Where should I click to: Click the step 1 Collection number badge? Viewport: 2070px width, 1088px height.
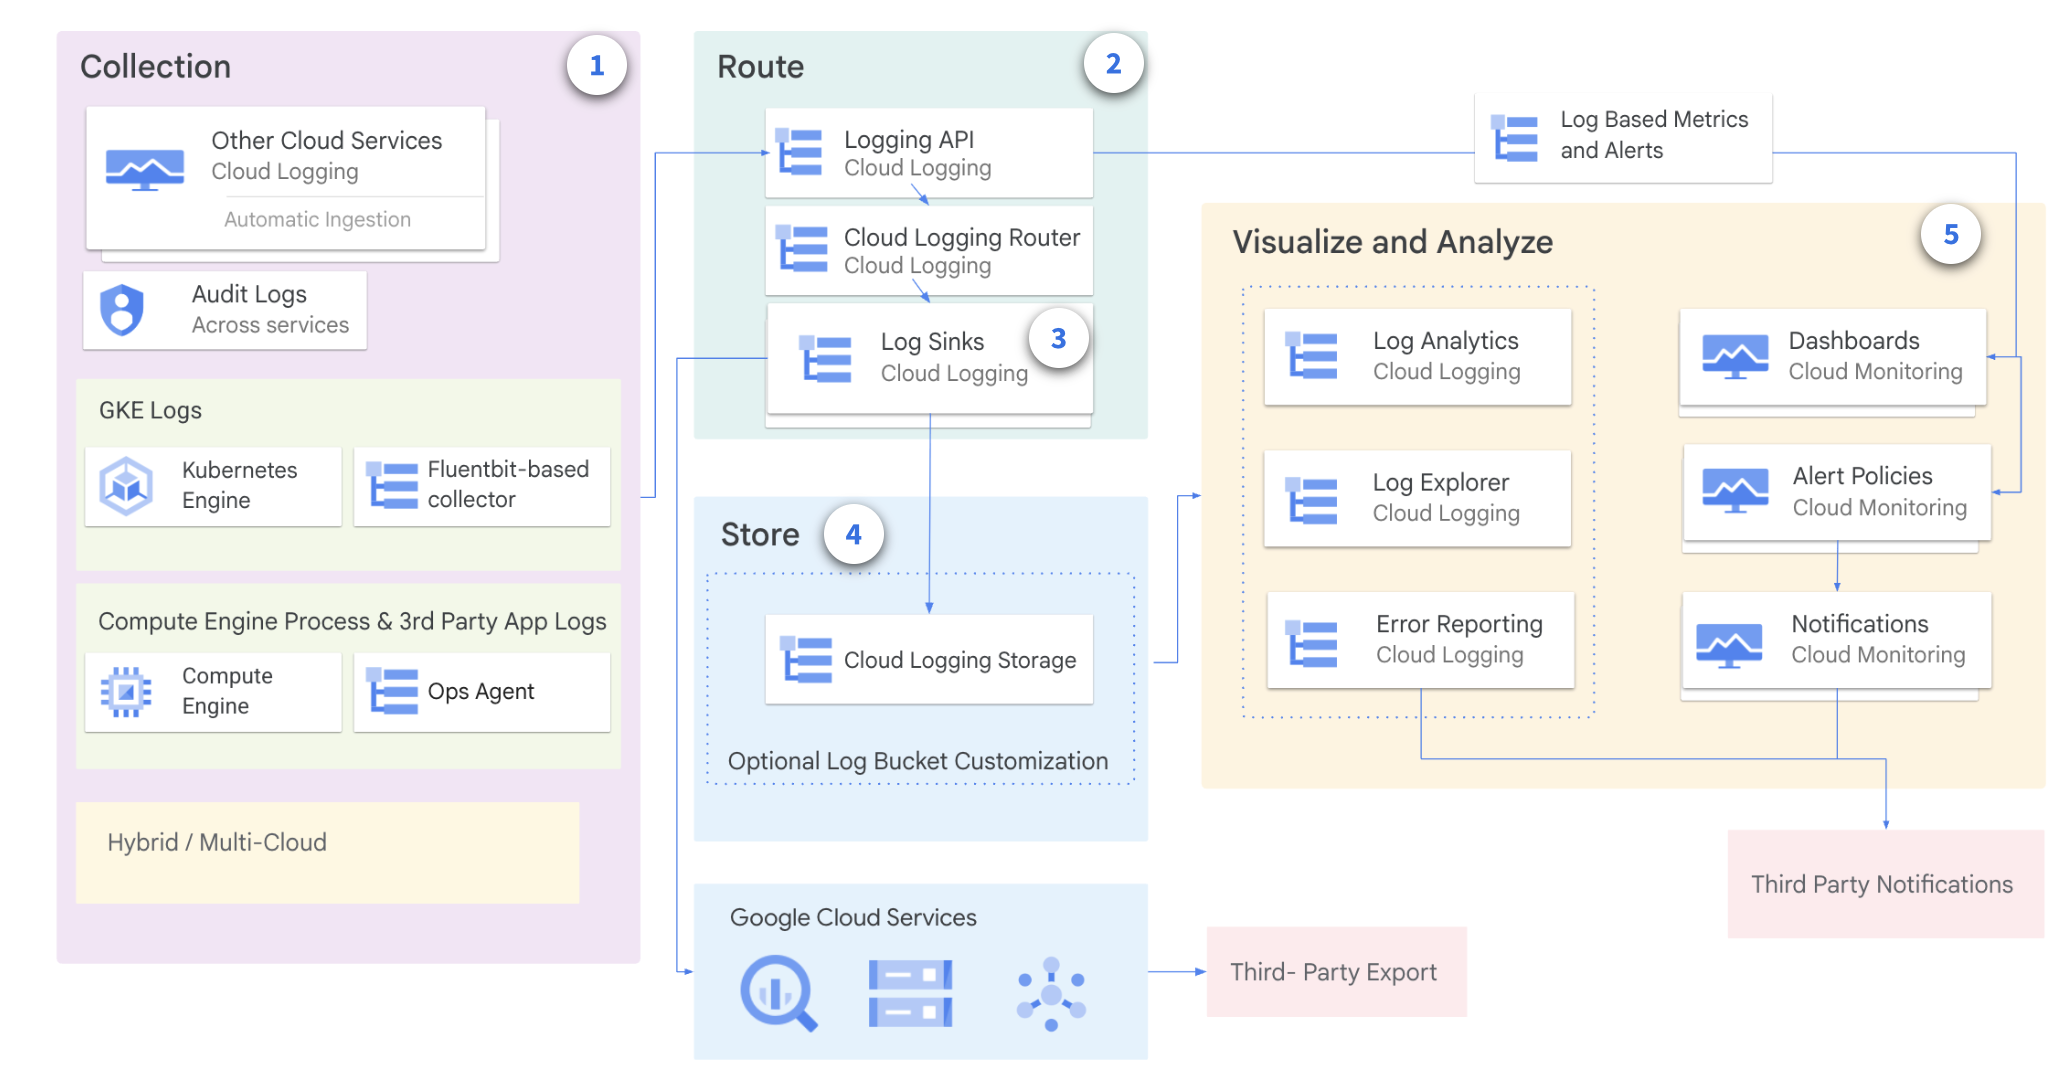tap(597, 66)
